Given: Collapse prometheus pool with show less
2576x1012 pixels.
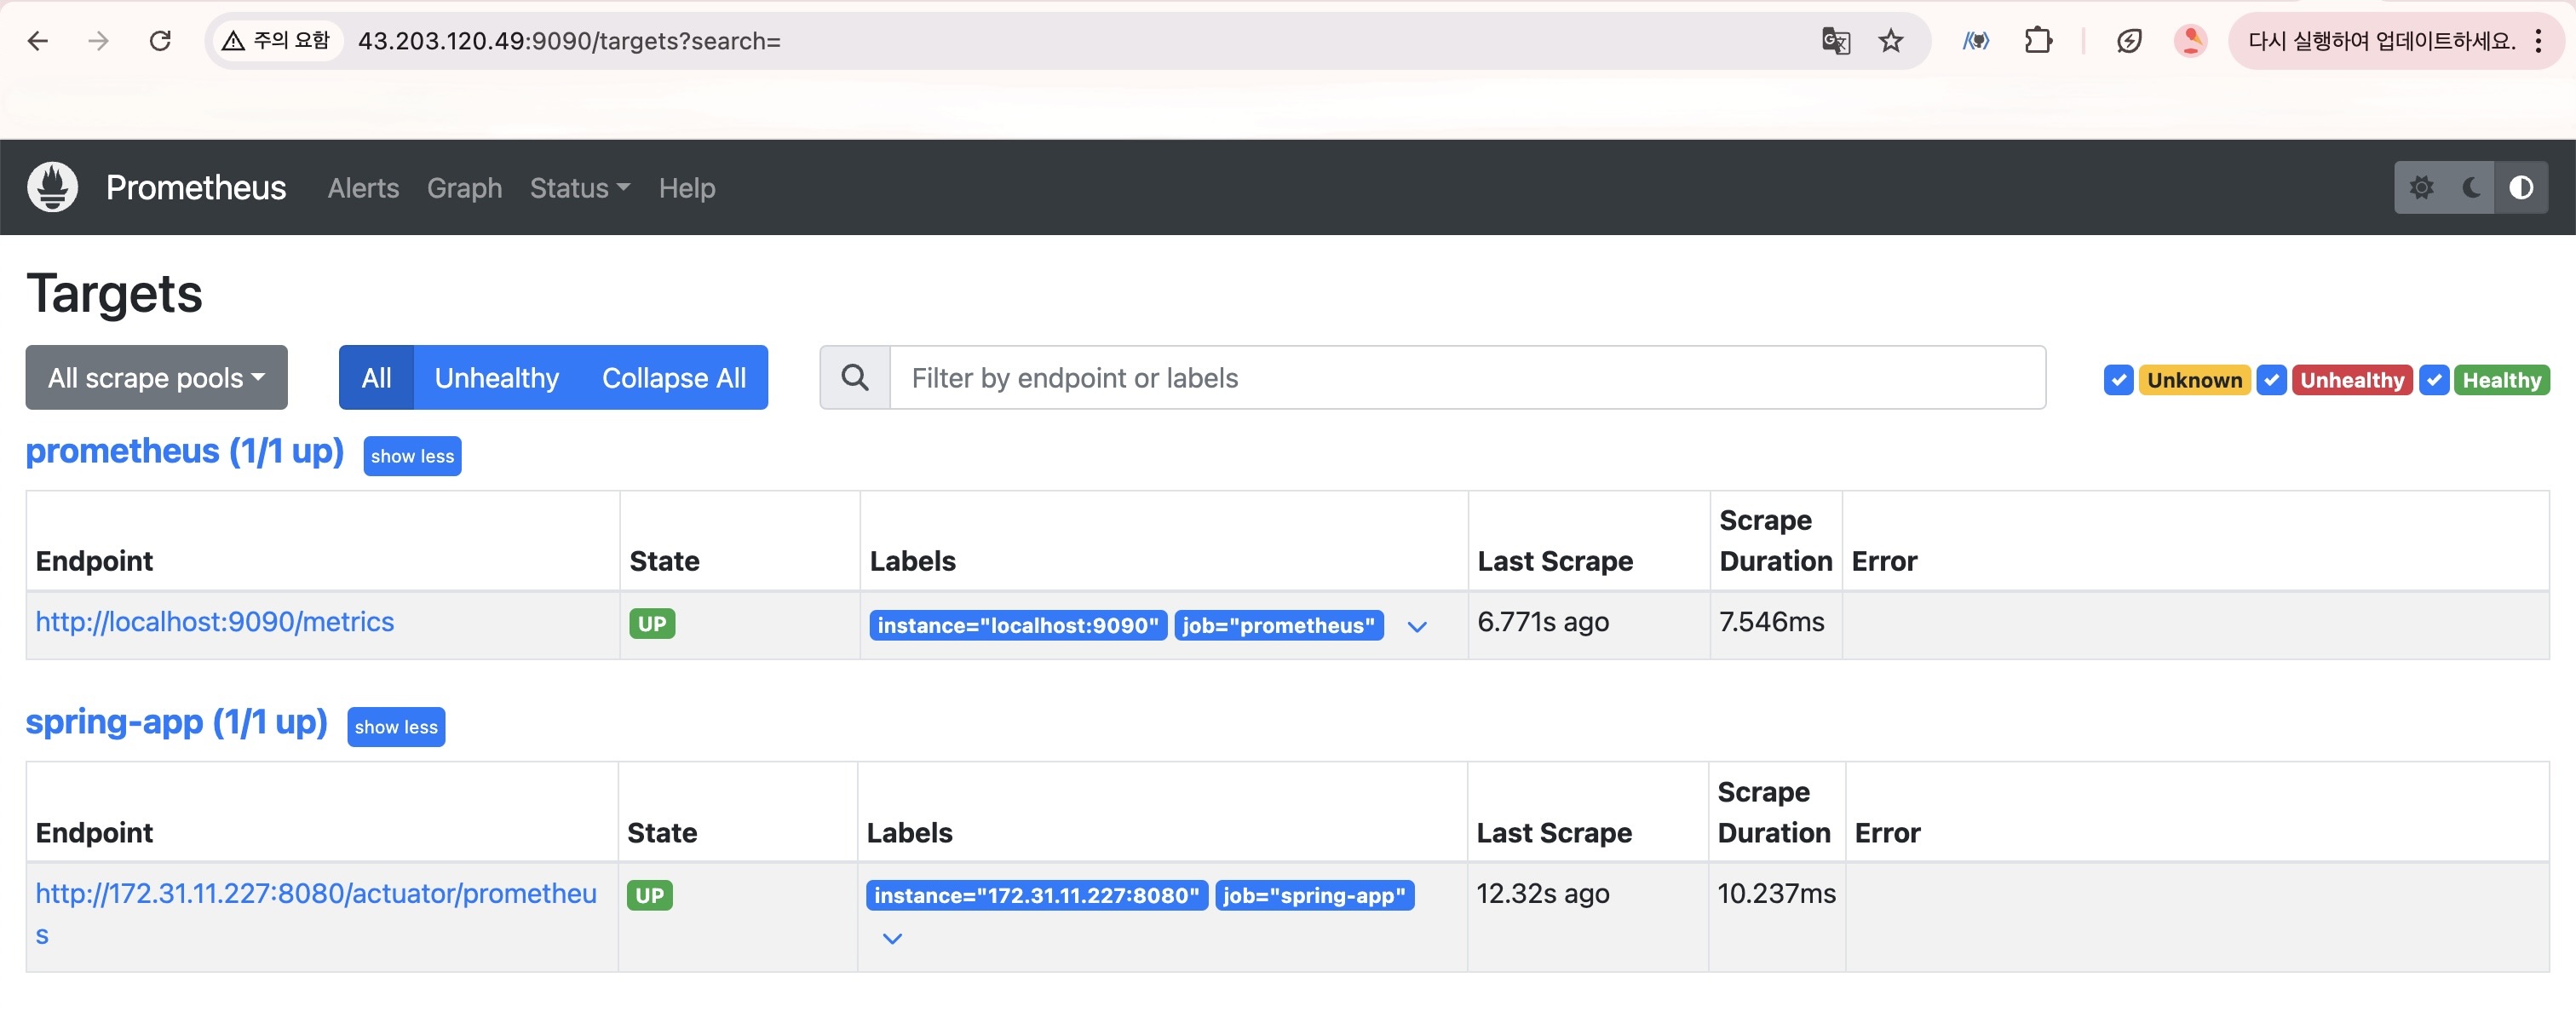Looking at the screenshot, I should click(x=412, y=456).
